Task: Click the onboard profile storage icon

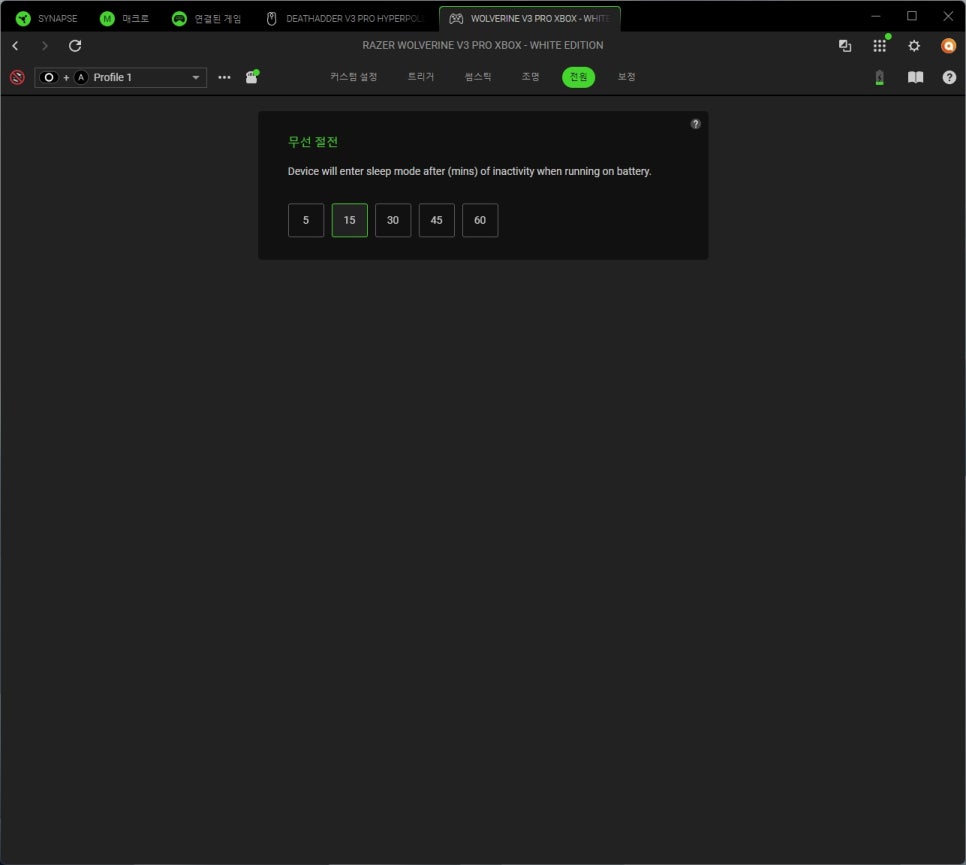Action: [x=252, y=77]
